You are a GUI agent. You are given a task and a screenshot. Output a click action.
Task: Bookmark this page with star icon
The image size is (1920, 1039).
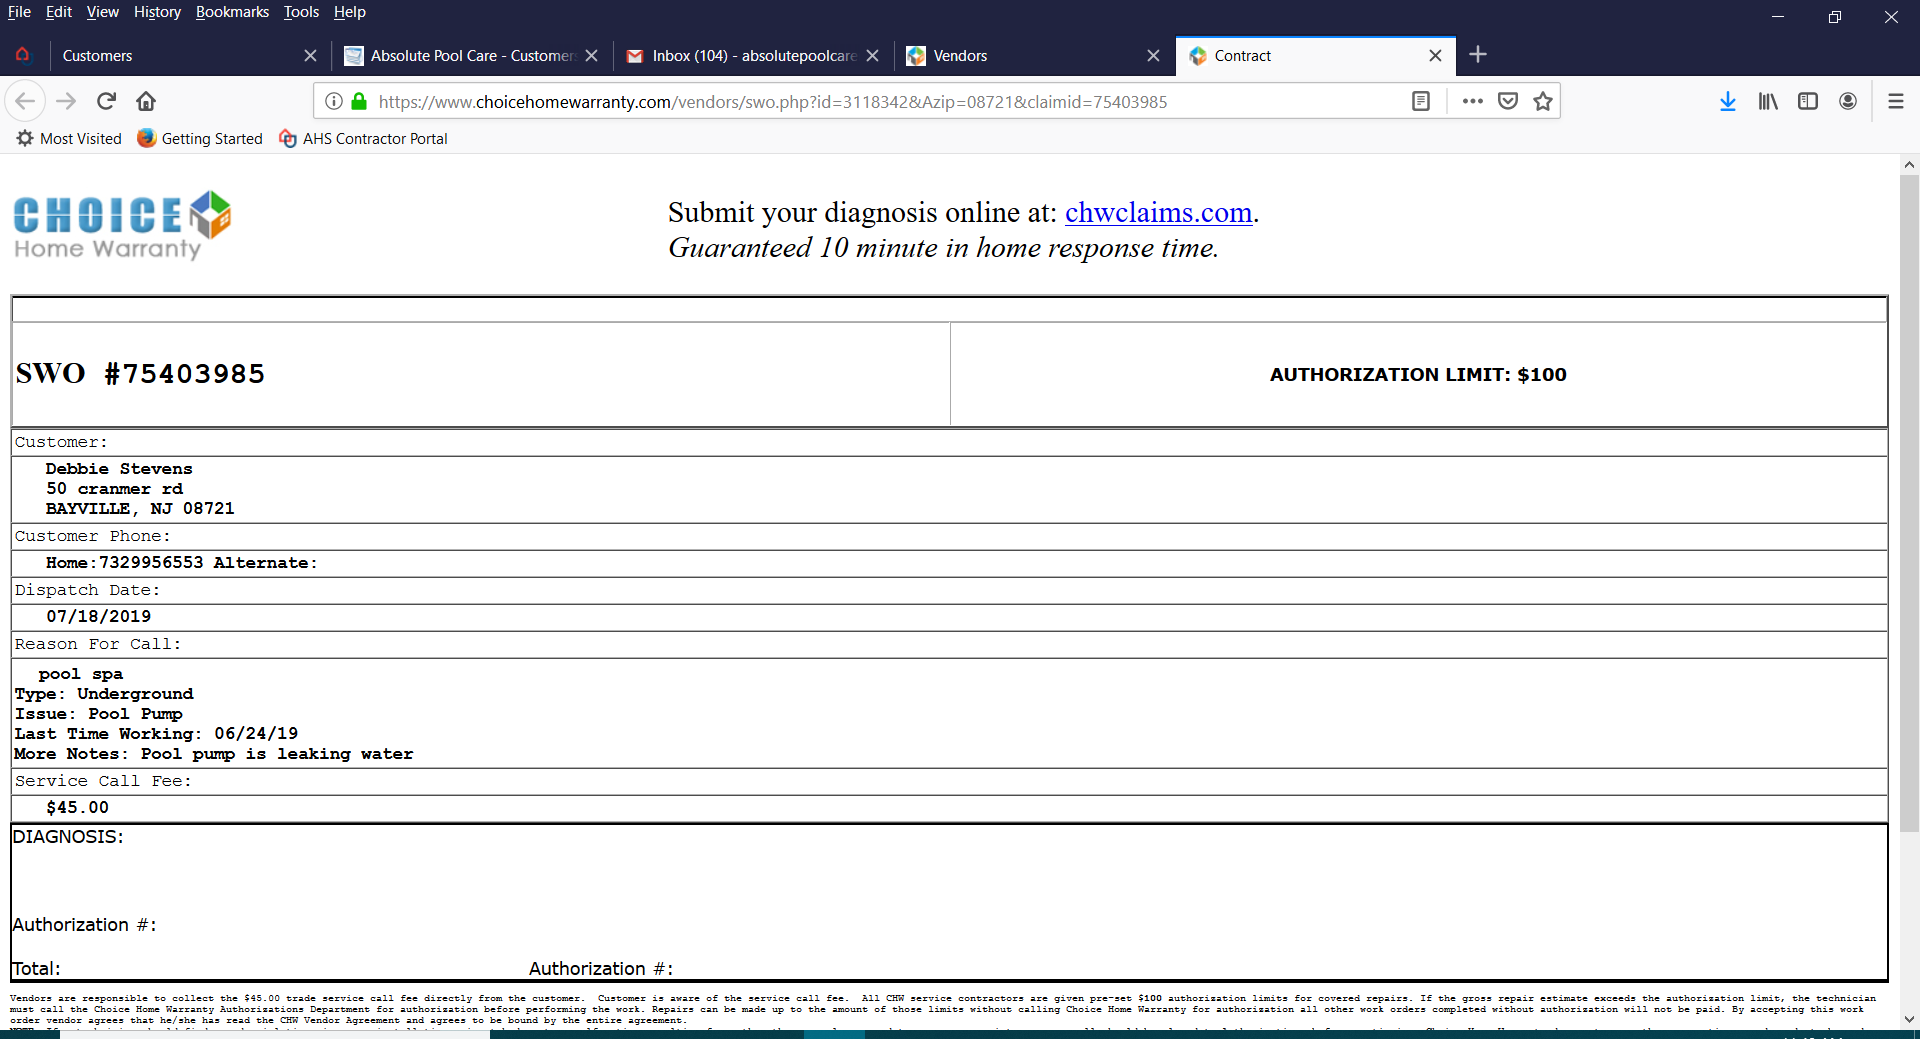coord(1543,101)
